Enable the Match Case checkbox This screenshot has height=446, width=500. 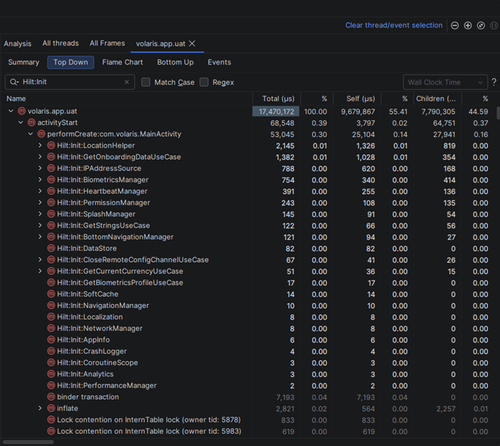(146, 82)
